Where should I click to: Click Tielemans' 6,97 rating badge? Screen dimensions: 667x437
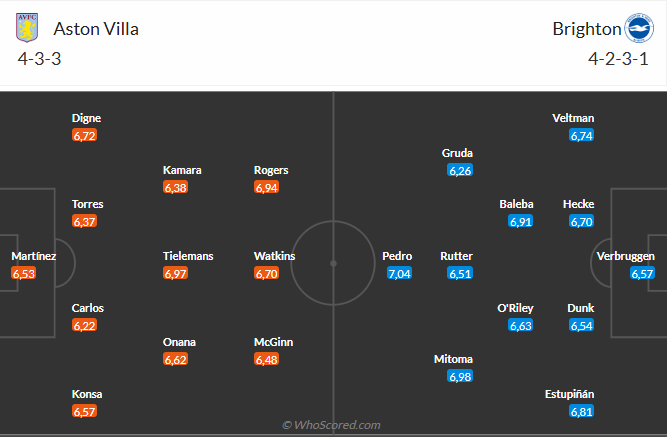(x=175, y=273)
